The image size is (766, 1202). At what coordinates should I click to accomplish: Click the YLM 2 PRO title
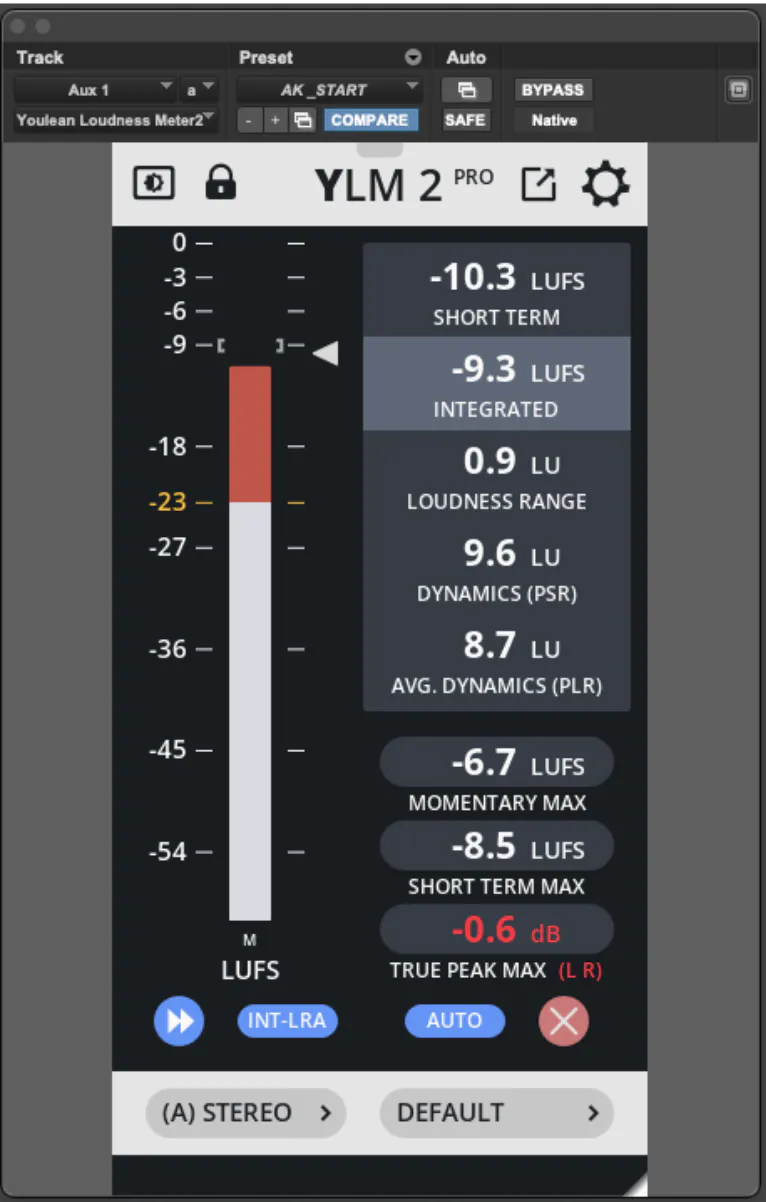point(405,185)
